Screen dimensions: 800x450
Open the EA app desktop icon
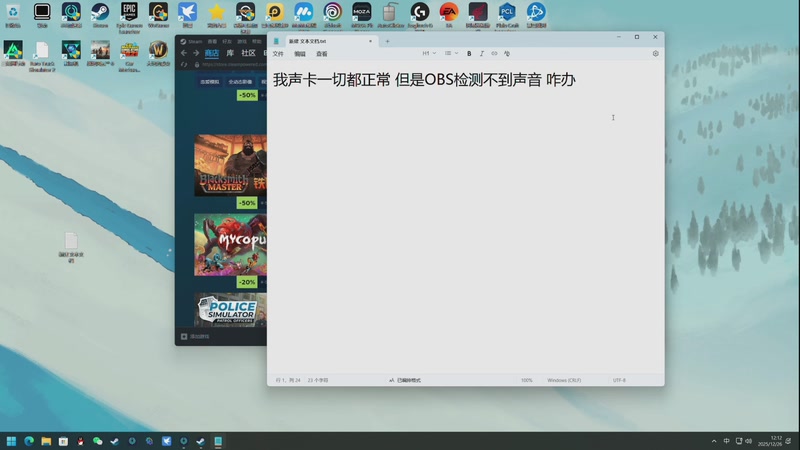449,15
